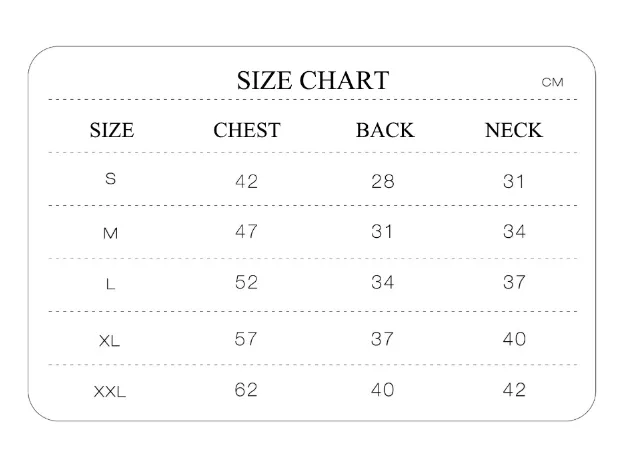The height and width of the screenshot is (469, 629).
Task: Click the L size row label
Action: [111, 284]
